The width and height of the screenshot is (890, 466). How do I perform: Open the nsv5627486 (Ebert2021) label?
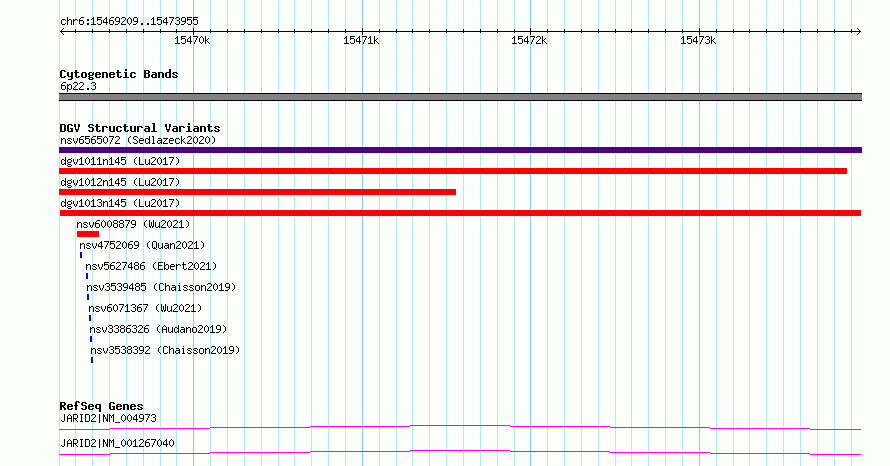tap(151, 266)
